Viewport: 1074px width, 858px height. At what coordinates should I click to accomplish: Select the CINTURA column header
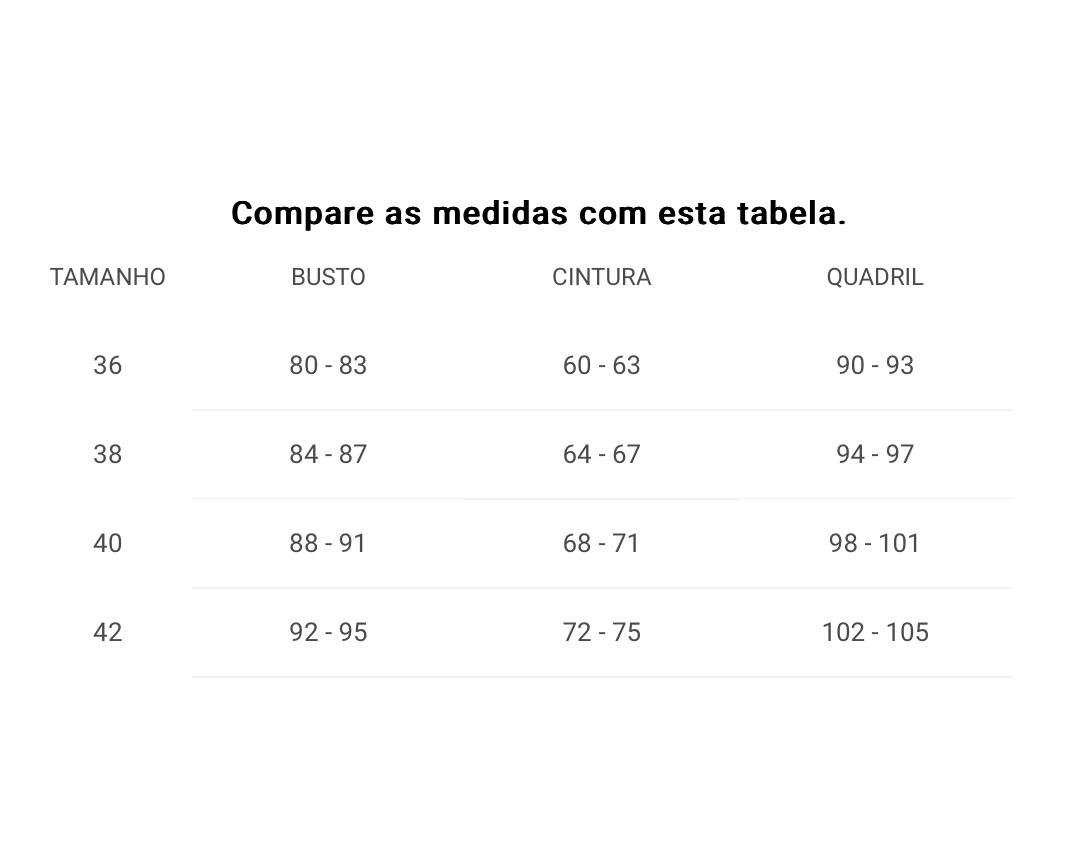601,277
